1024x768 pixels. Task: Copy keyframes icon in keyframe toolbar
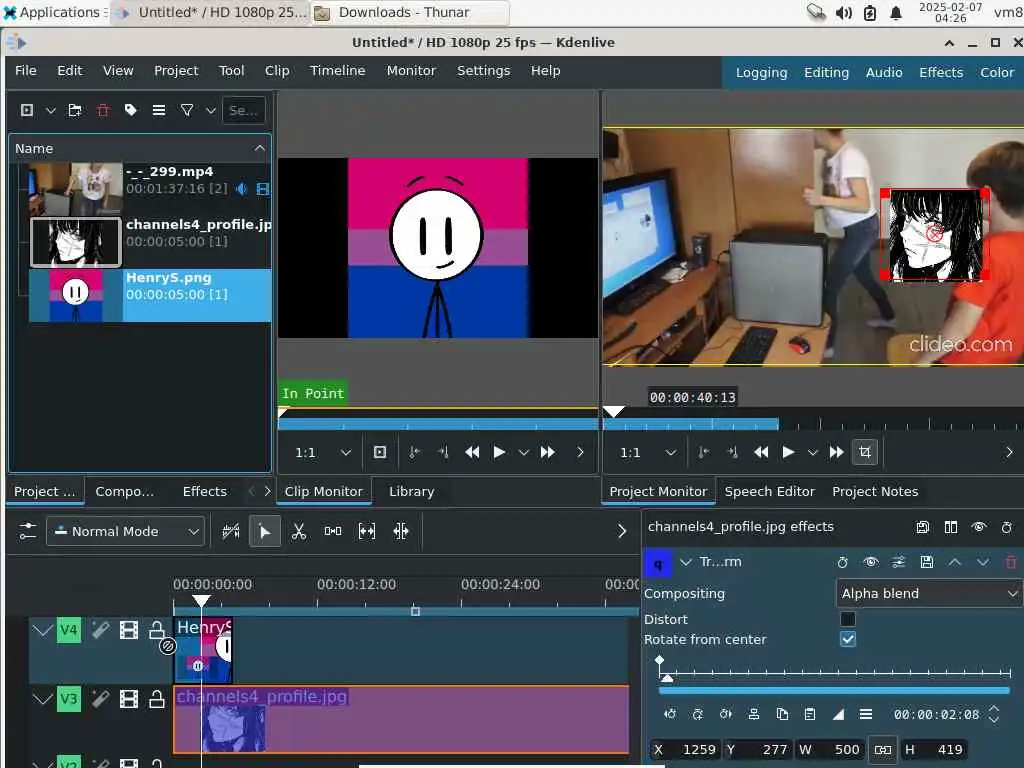[782, 714]
